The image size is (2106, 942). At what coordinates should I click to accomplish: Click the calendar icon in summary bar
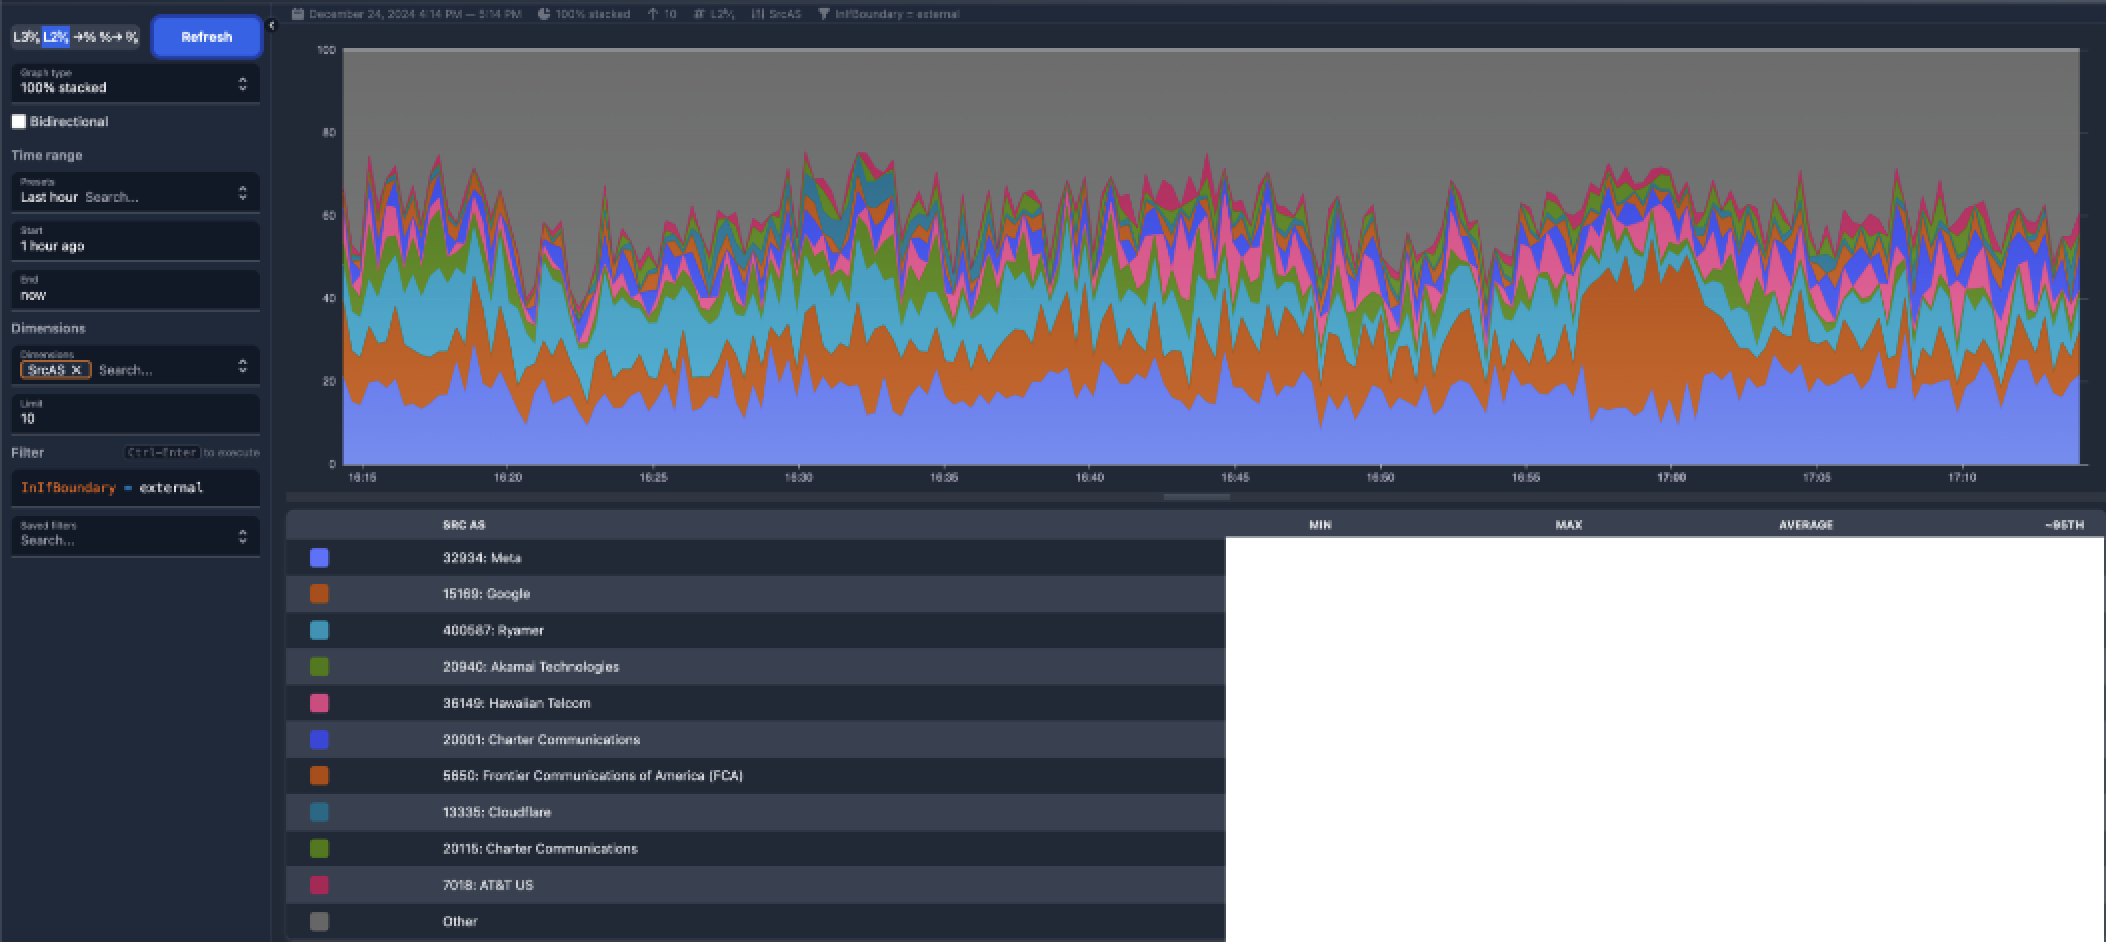click(298, 14)
